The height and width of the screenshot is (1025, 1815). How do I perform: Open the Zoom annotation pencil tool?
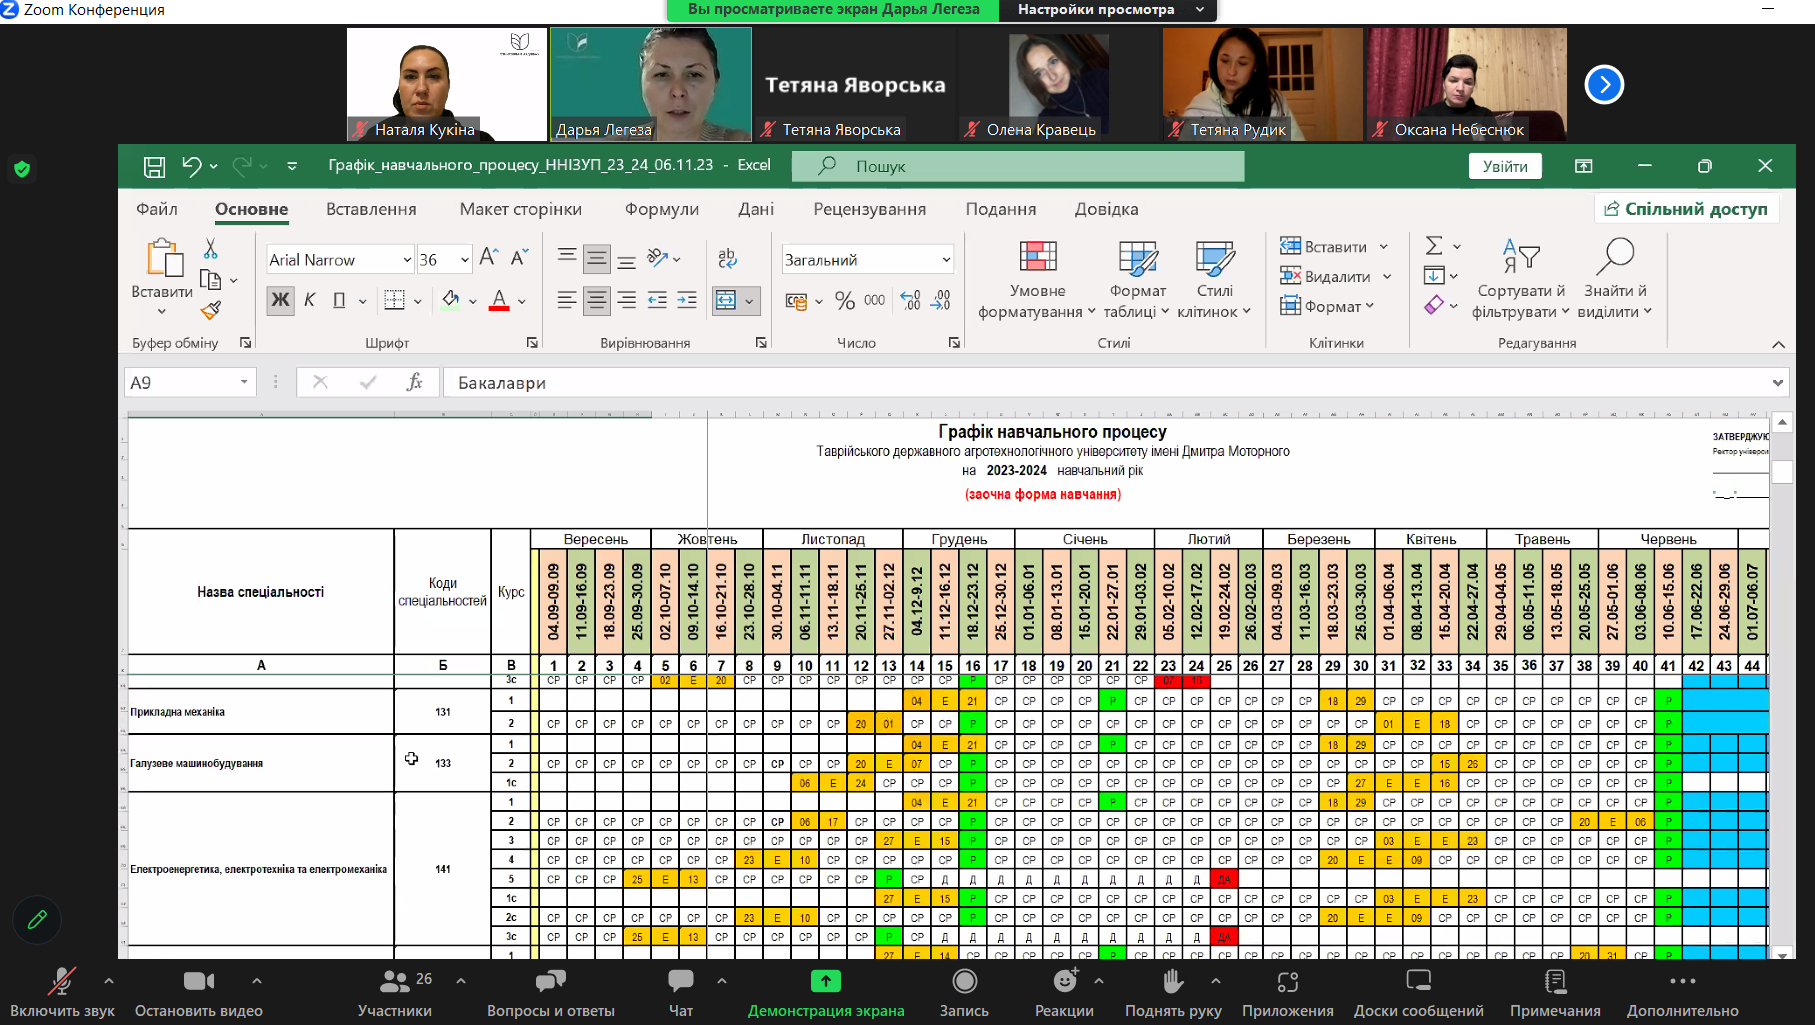pos(37,919)
